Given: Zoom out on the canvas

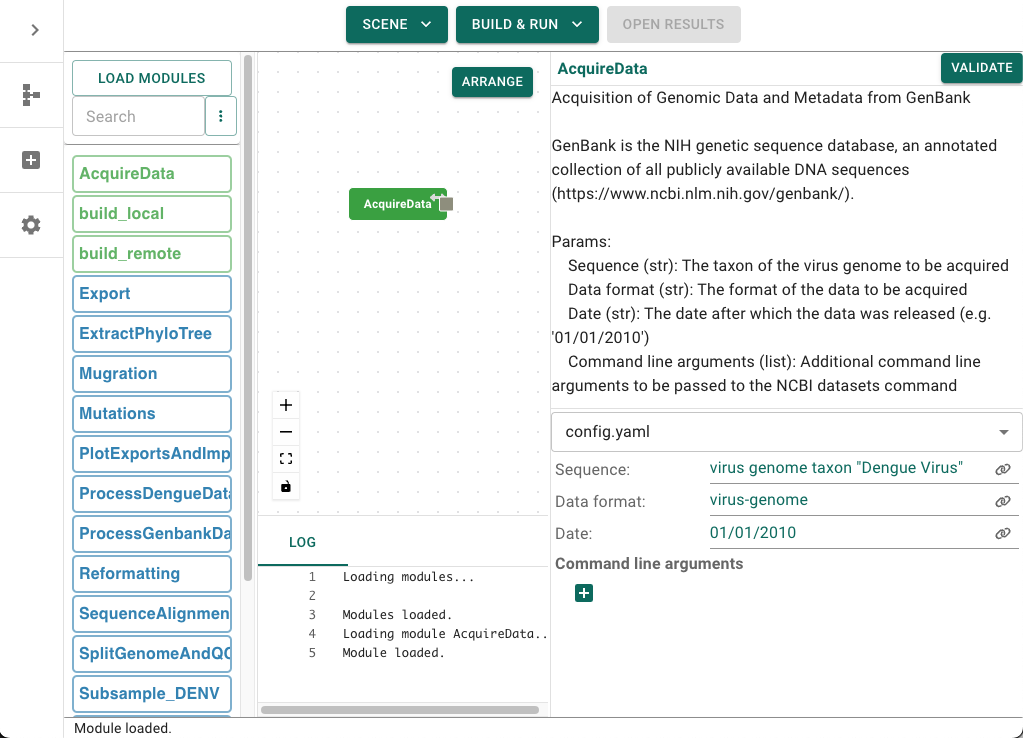Looking at the screenshot, I should coord(286,432).
